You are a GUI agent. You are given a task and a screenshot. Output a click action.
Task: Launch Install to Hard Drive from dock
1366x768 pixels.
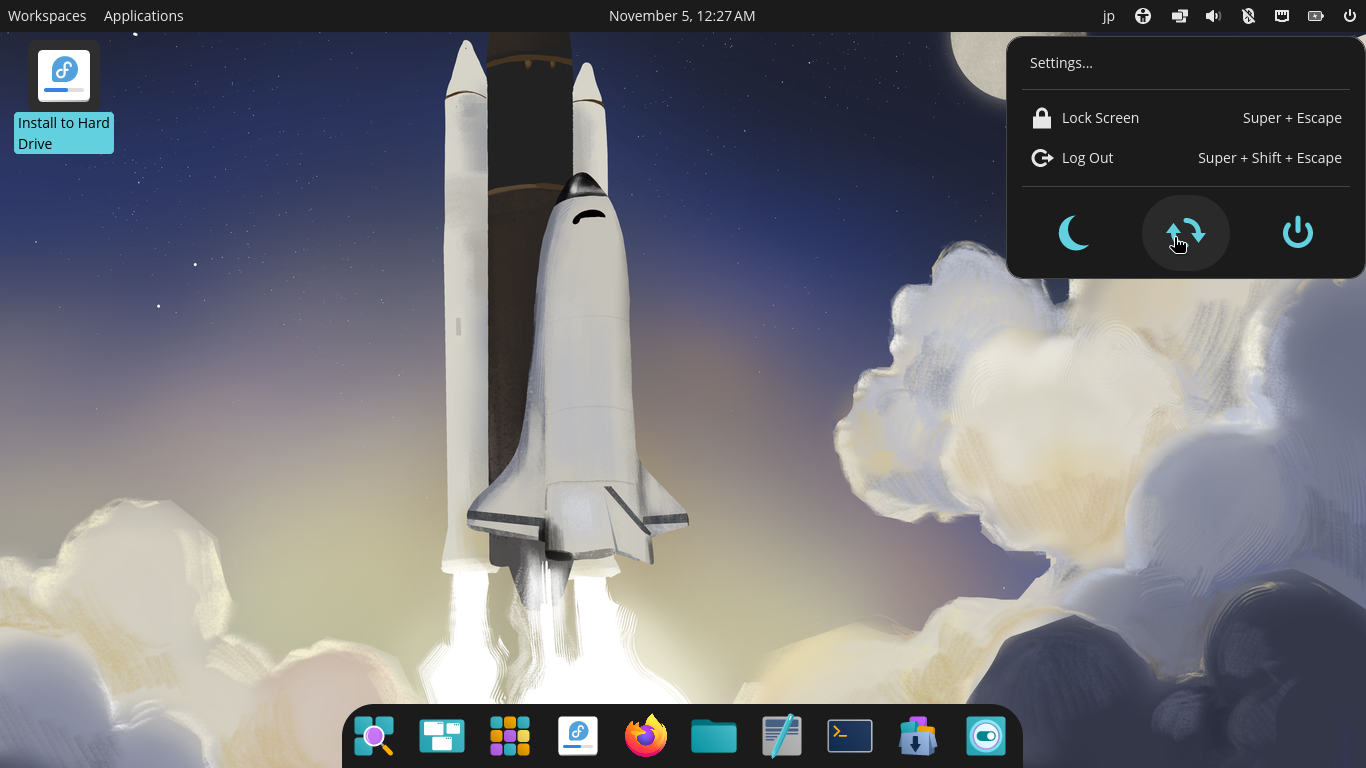click(x=578, y=737)
